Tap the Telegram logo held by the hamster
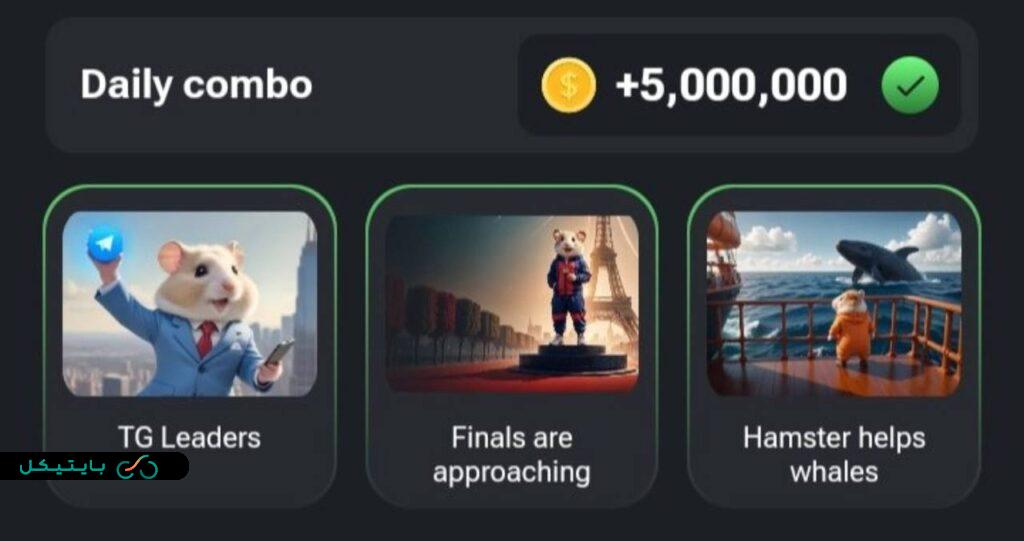Image resolution: width=1024 pixels, height=541 pixels. coord(105,244)
